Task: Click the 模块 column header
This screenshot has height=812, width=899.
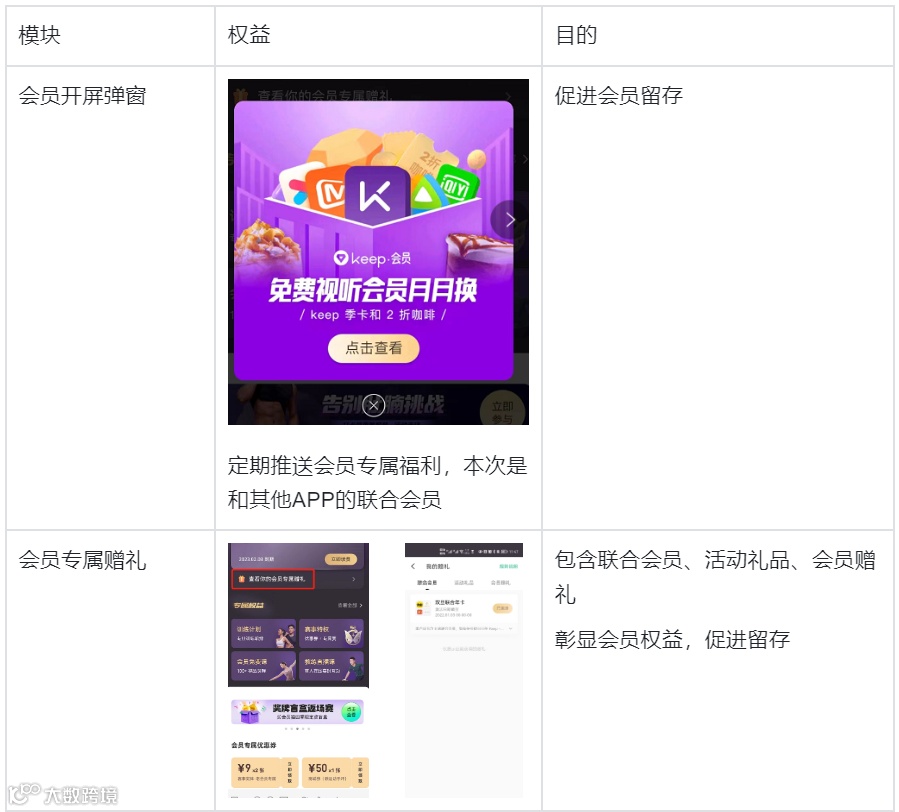Action: pos(40,35)
